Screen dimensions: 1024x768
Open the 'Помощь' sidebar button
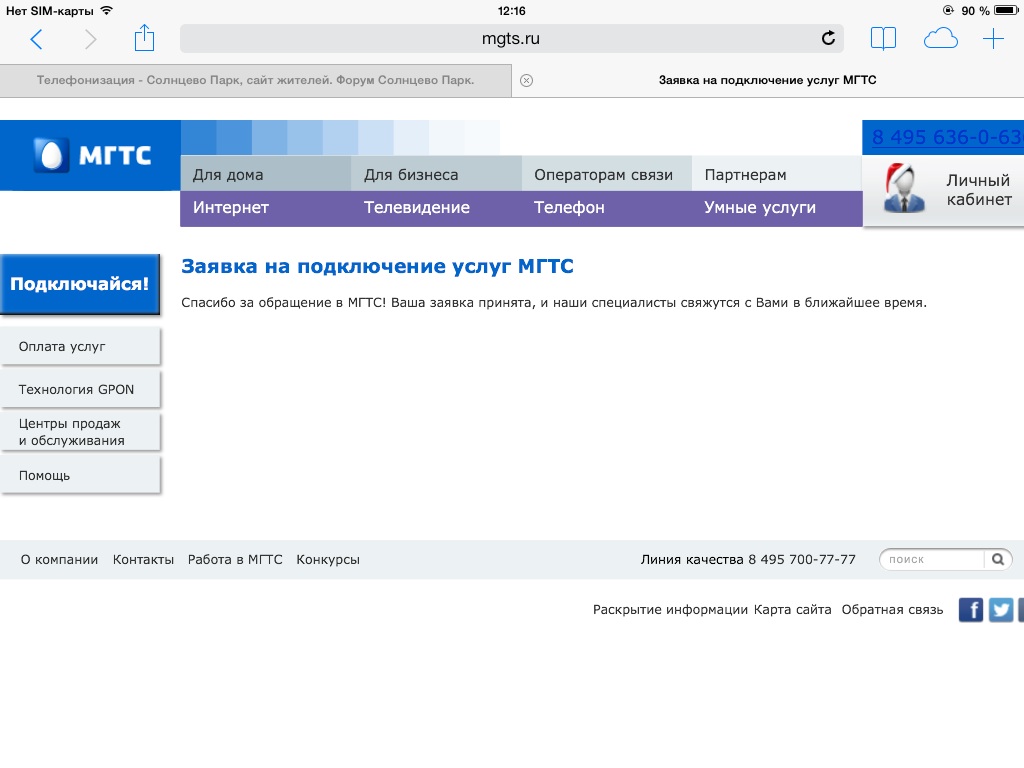(80, 475)
